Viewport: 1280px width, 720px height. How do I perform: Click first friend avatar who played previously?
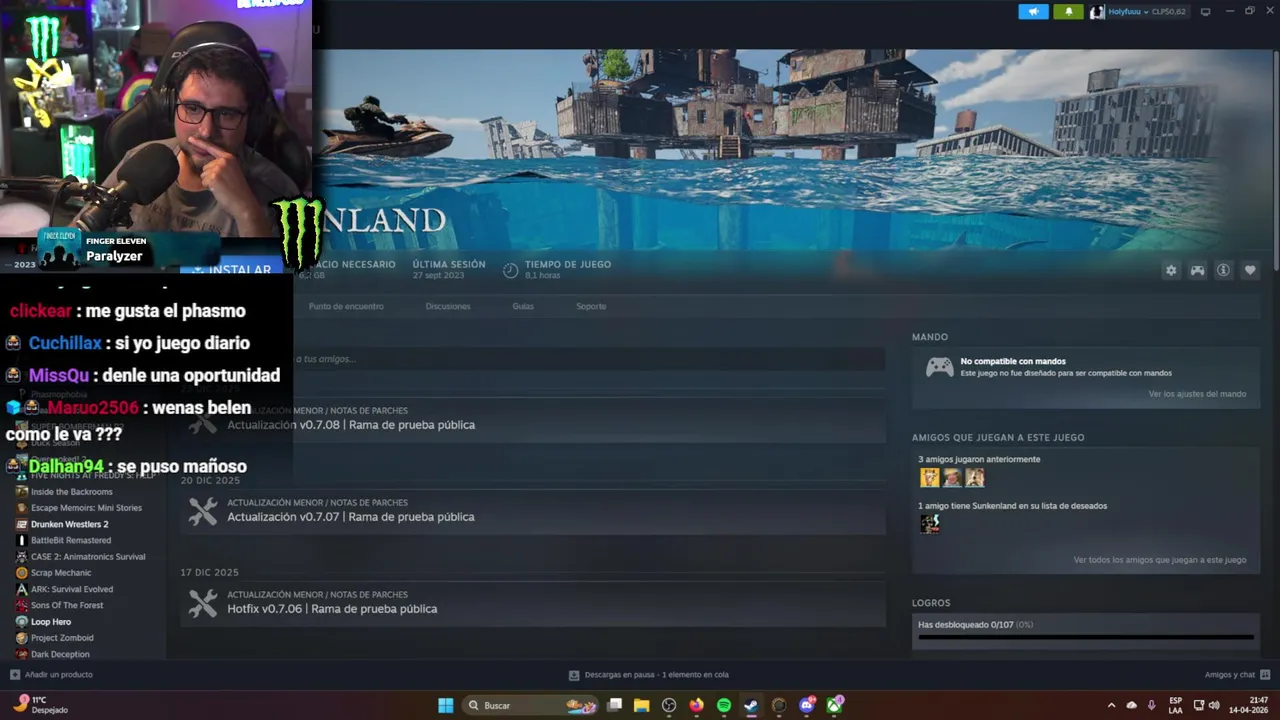[x=930, y=478]
